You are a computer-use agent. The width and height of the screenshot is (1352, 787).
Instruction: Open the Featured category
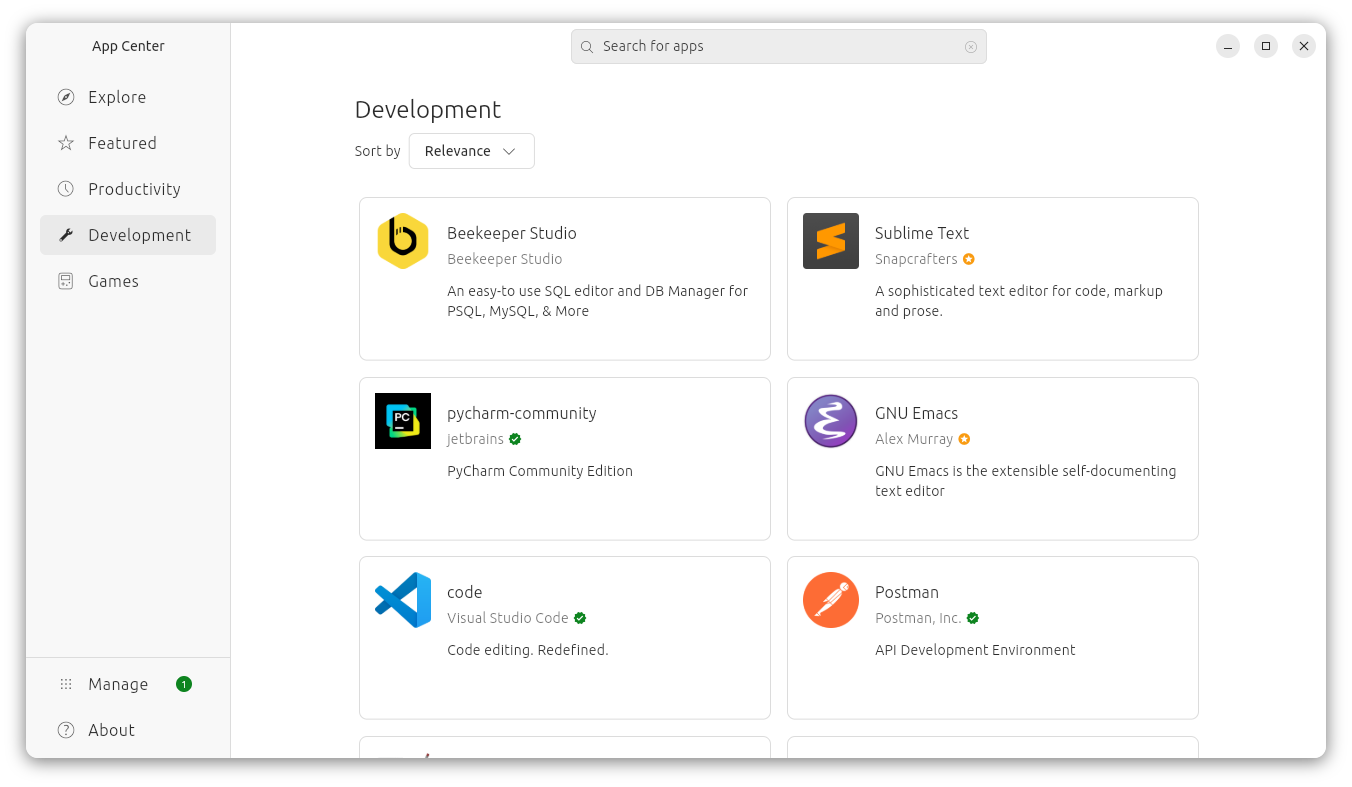[128, 143]
